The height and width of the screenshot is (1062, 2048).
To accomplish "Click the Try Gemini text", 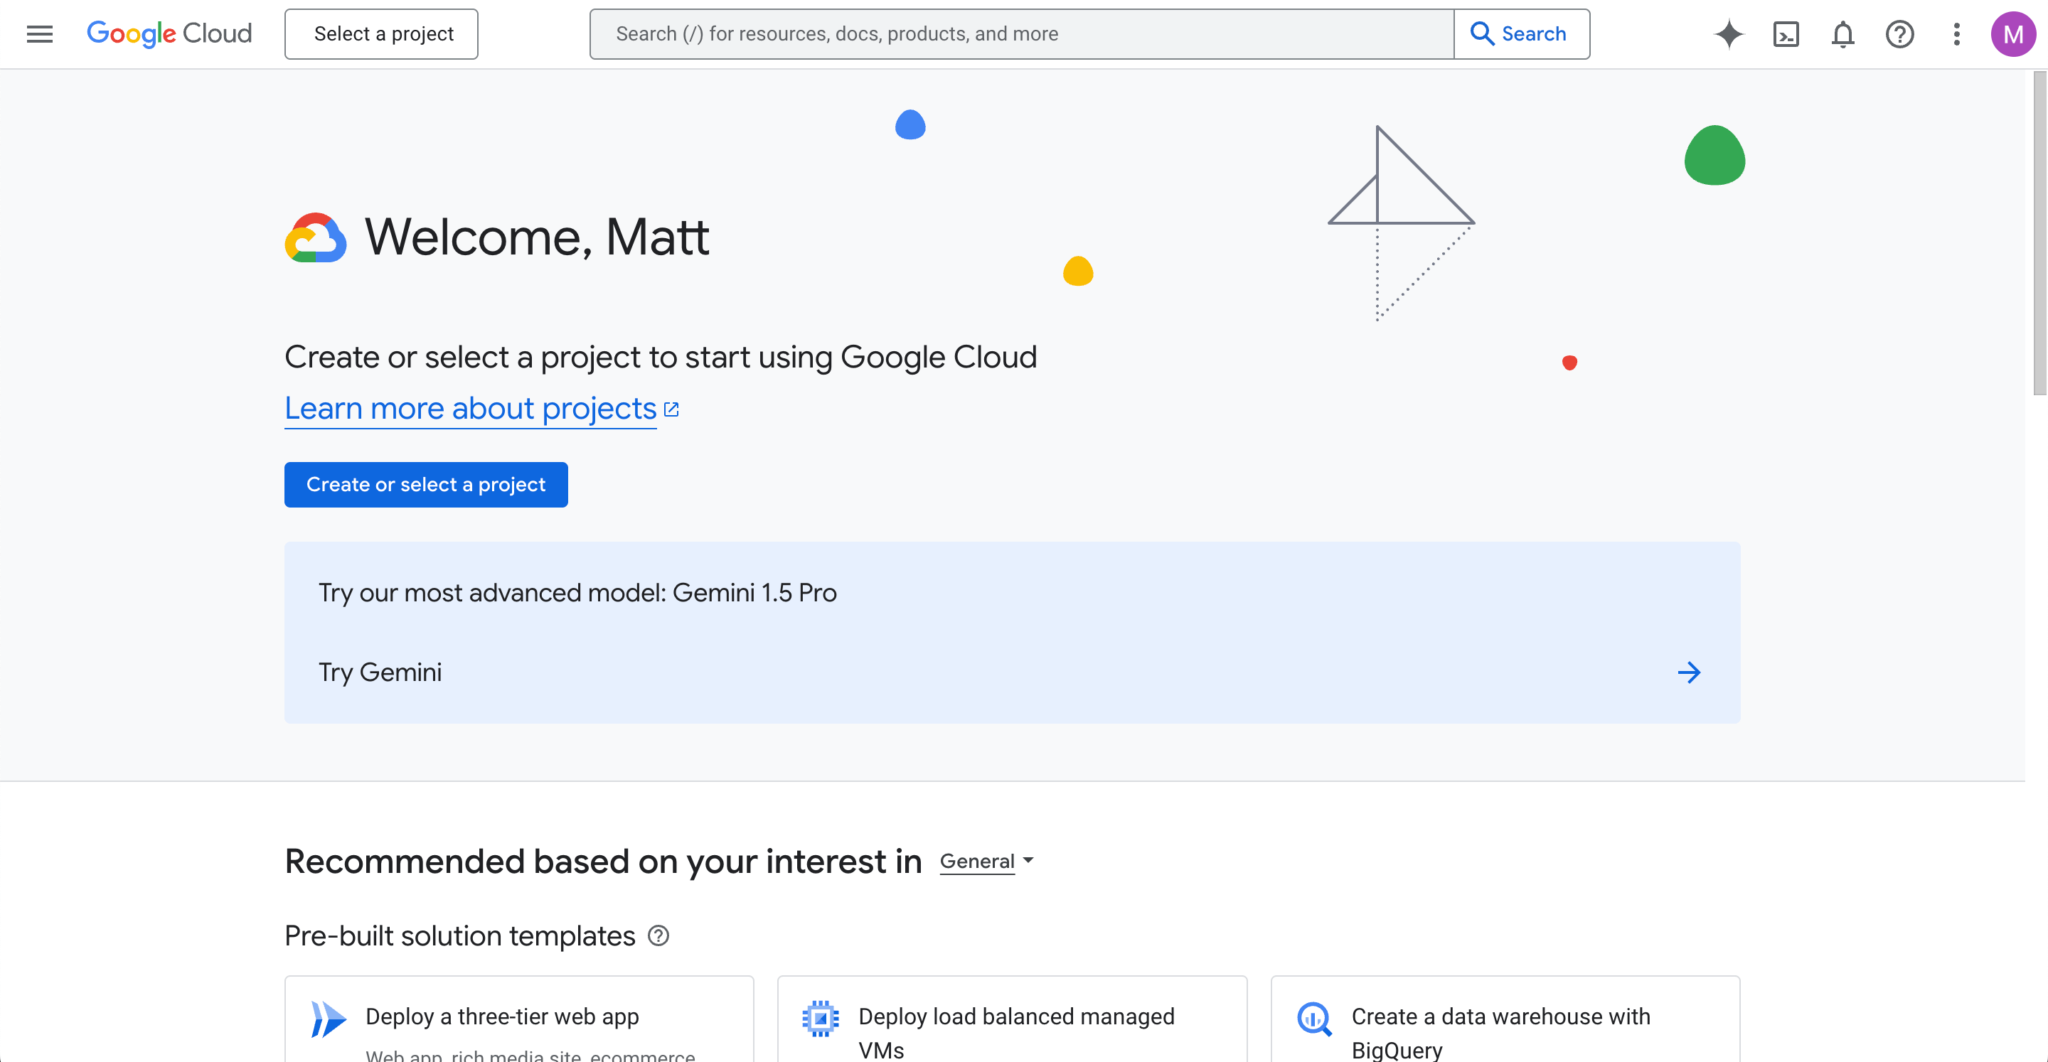I will [380, 672].
